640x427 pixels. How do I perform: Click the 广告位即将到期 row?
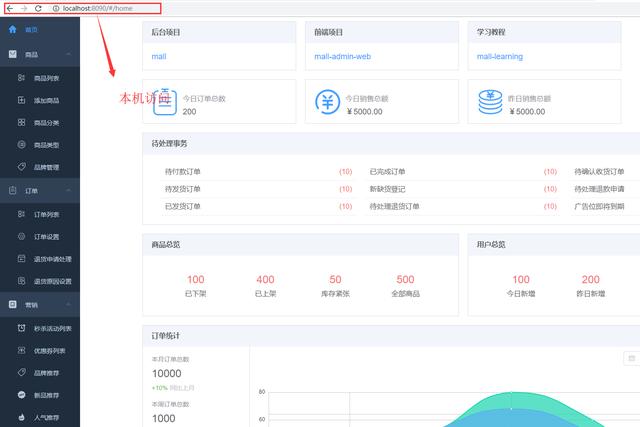(605, 206)
